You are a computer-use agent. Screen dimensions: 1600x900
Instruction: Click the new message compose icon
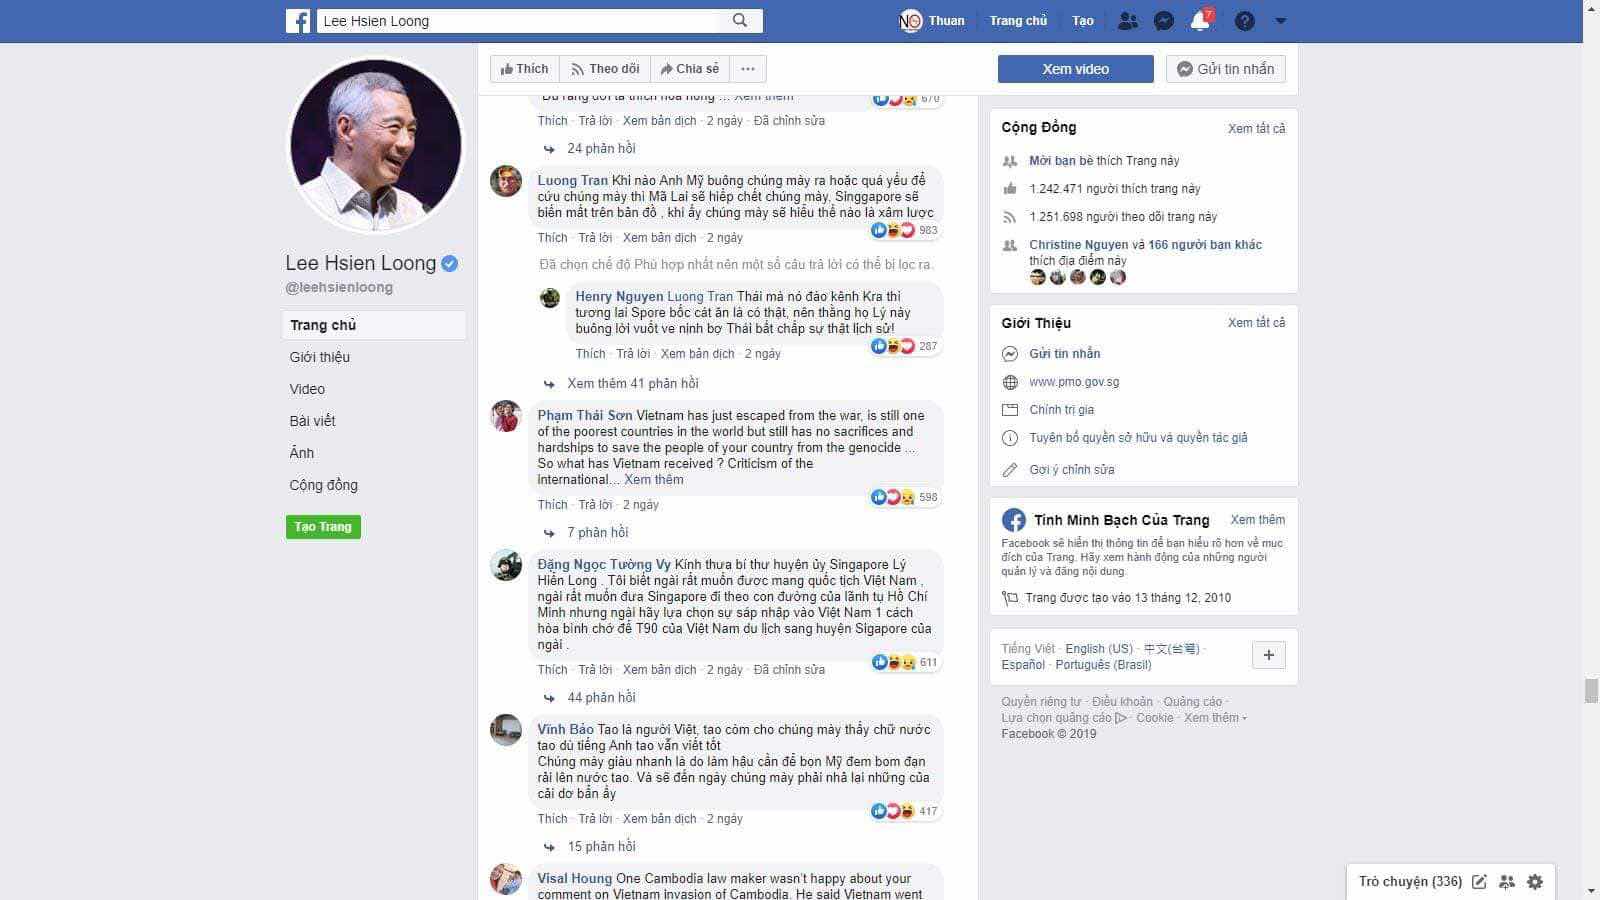pyautogui.click(x=1479, y=881)
